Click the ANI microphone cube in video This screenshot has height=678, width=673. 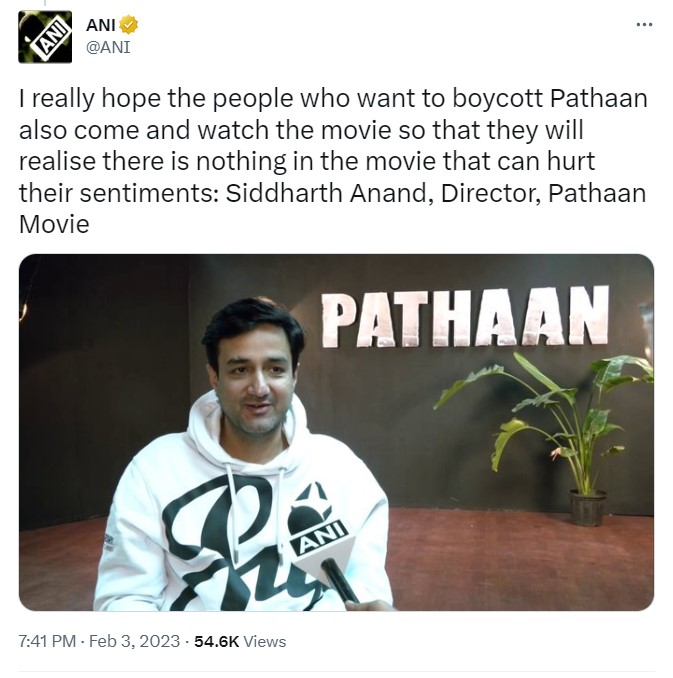(321, 530)
